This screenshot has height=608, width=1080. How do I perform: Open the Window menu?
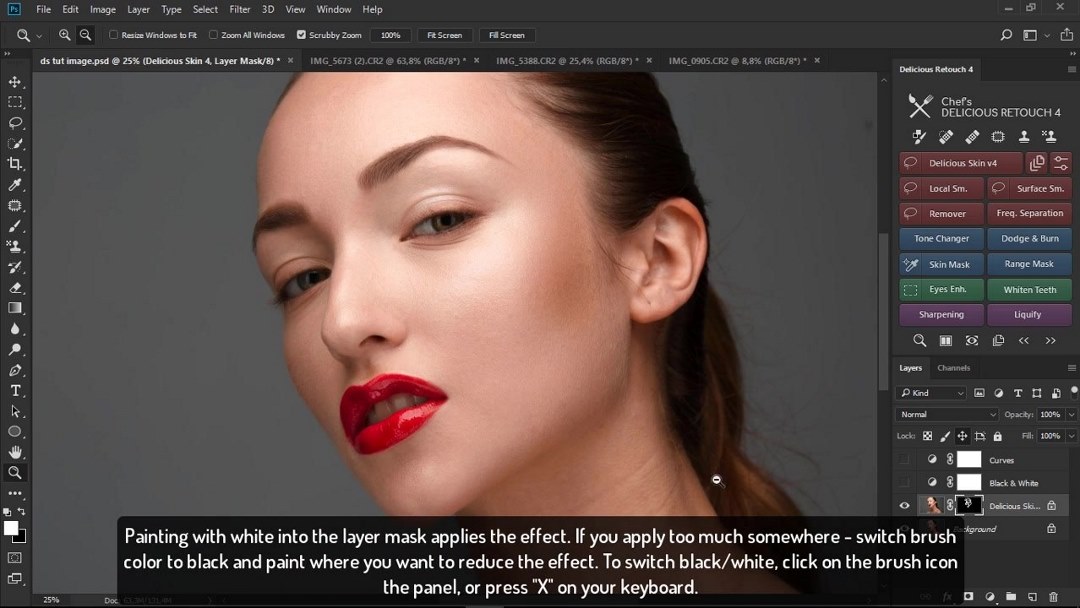[334, 10]
